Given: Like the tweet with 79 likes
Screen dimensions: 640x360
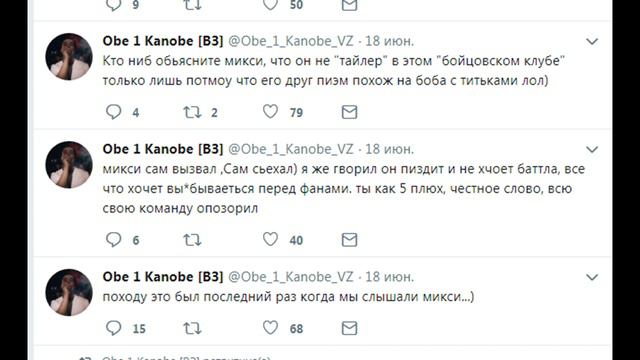Looking at the screenshot, I should (x=270, y=111).
